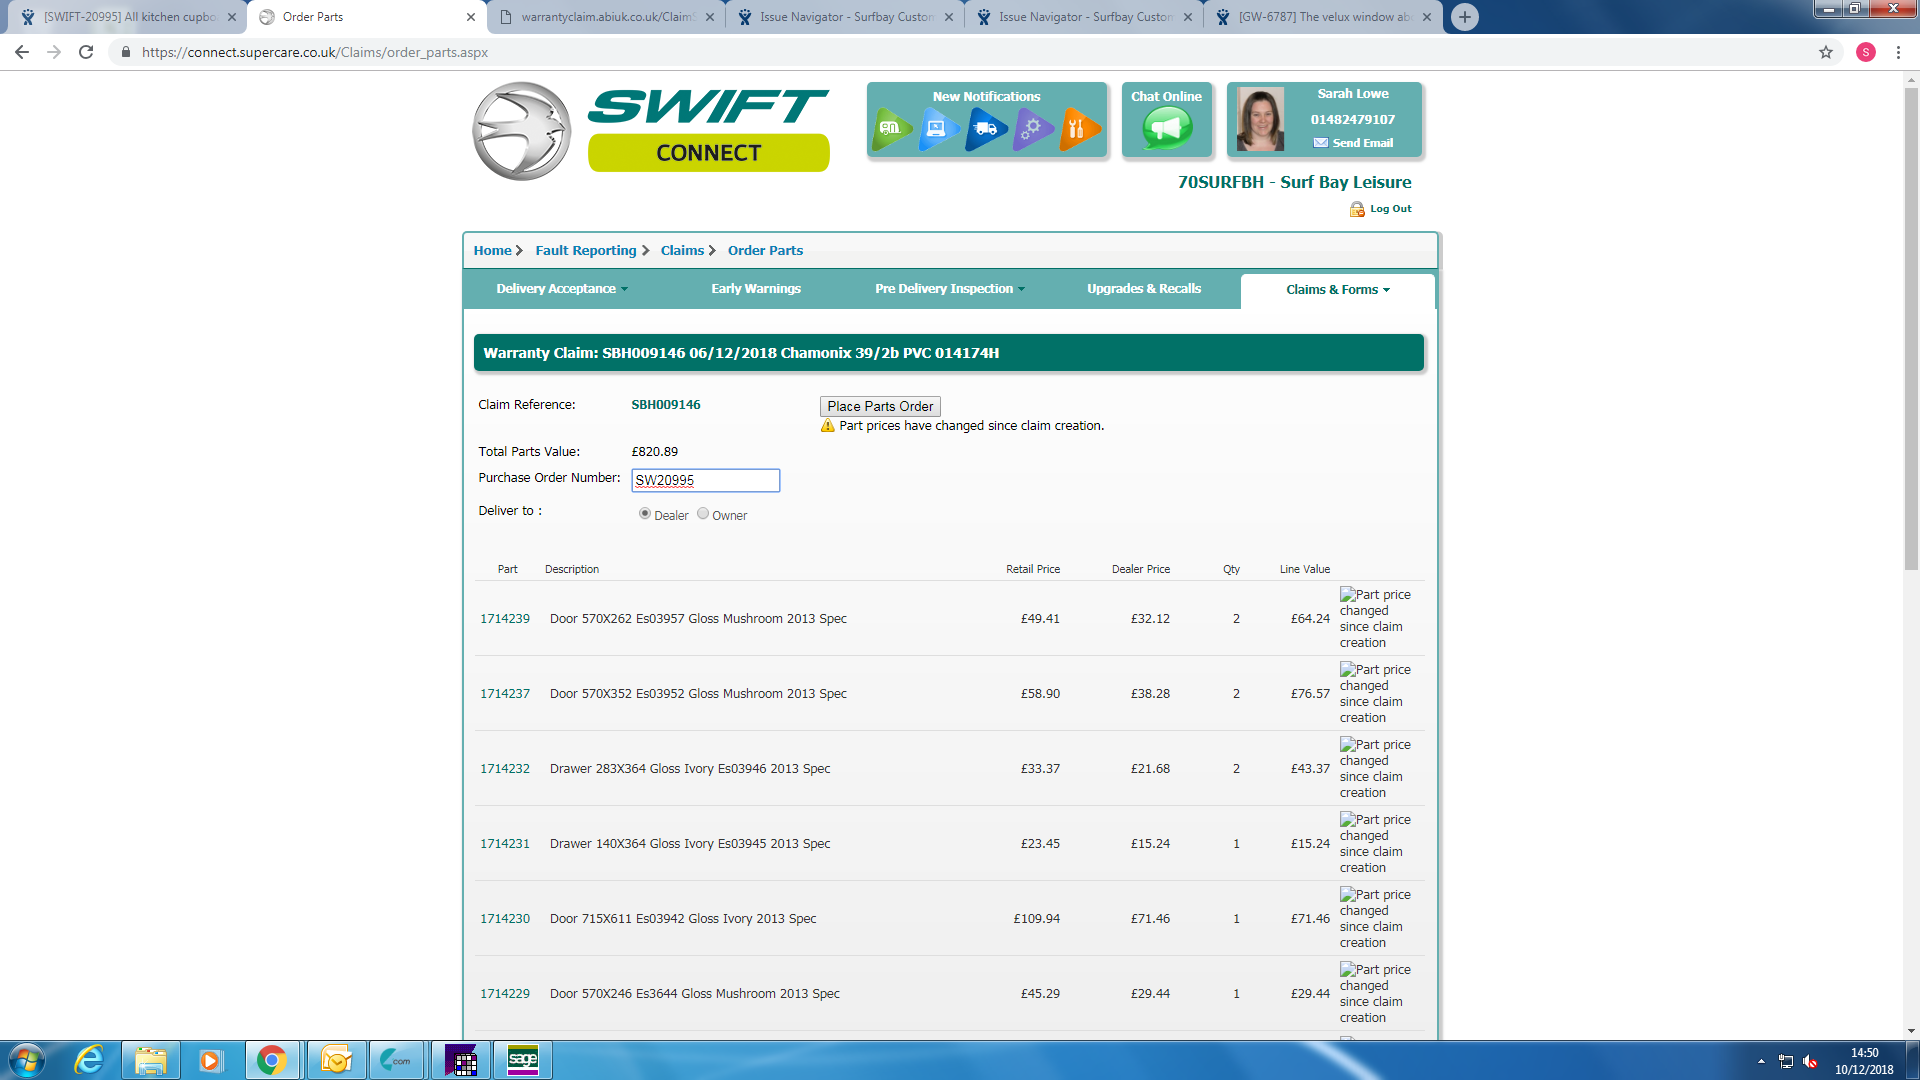Open the Claims & Forms dropdown
Viewport: 1920px width, 1080px height.
1337,290
